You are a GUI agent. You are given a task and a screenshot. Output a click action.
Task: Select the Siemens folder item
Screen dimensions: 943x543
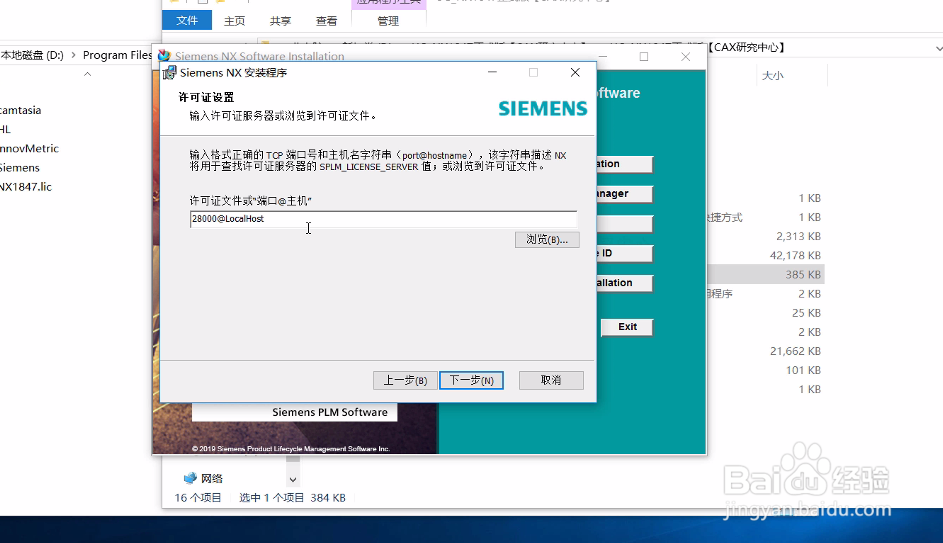point(19,168)
